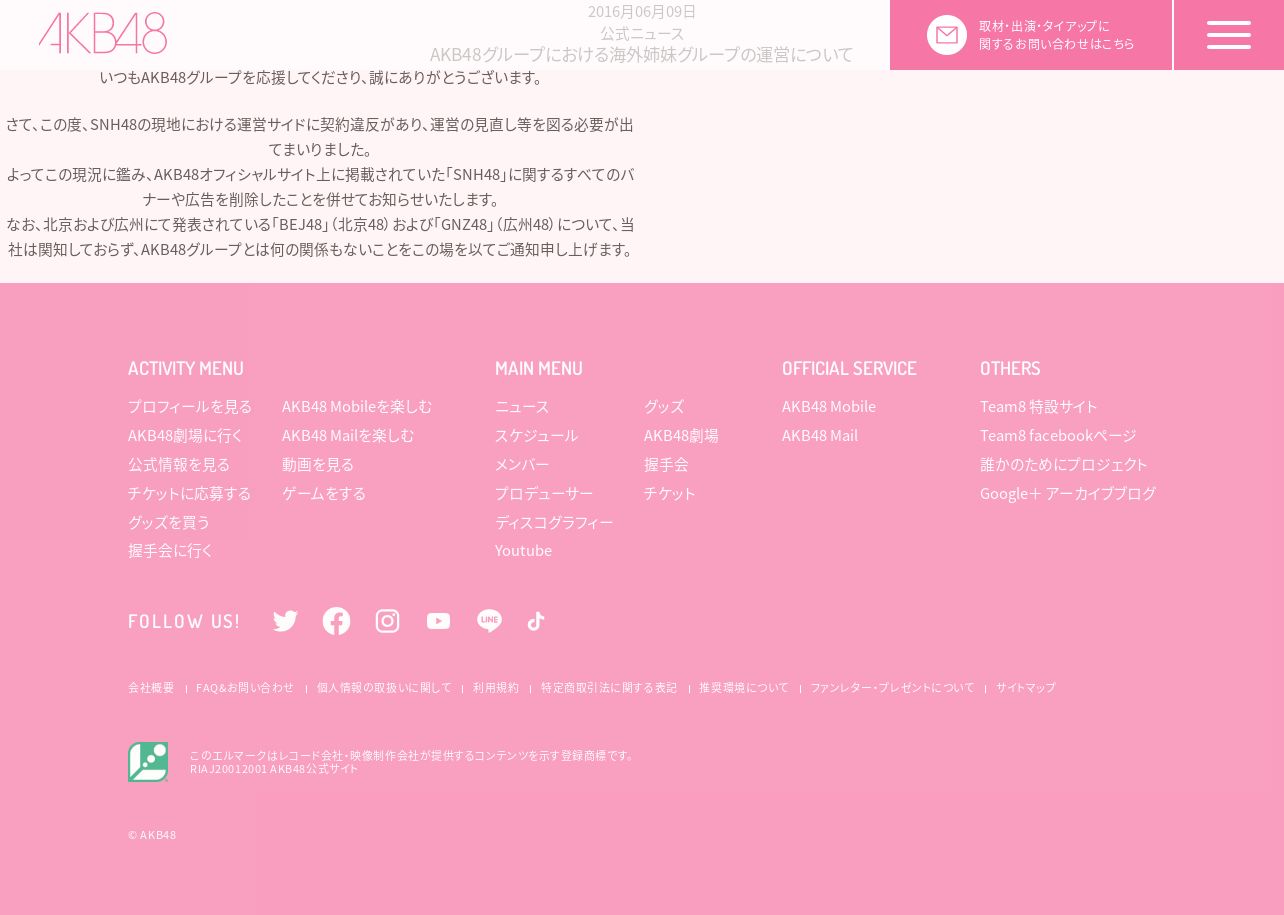Open the Instagram follow icon

[x=387, y=621]
